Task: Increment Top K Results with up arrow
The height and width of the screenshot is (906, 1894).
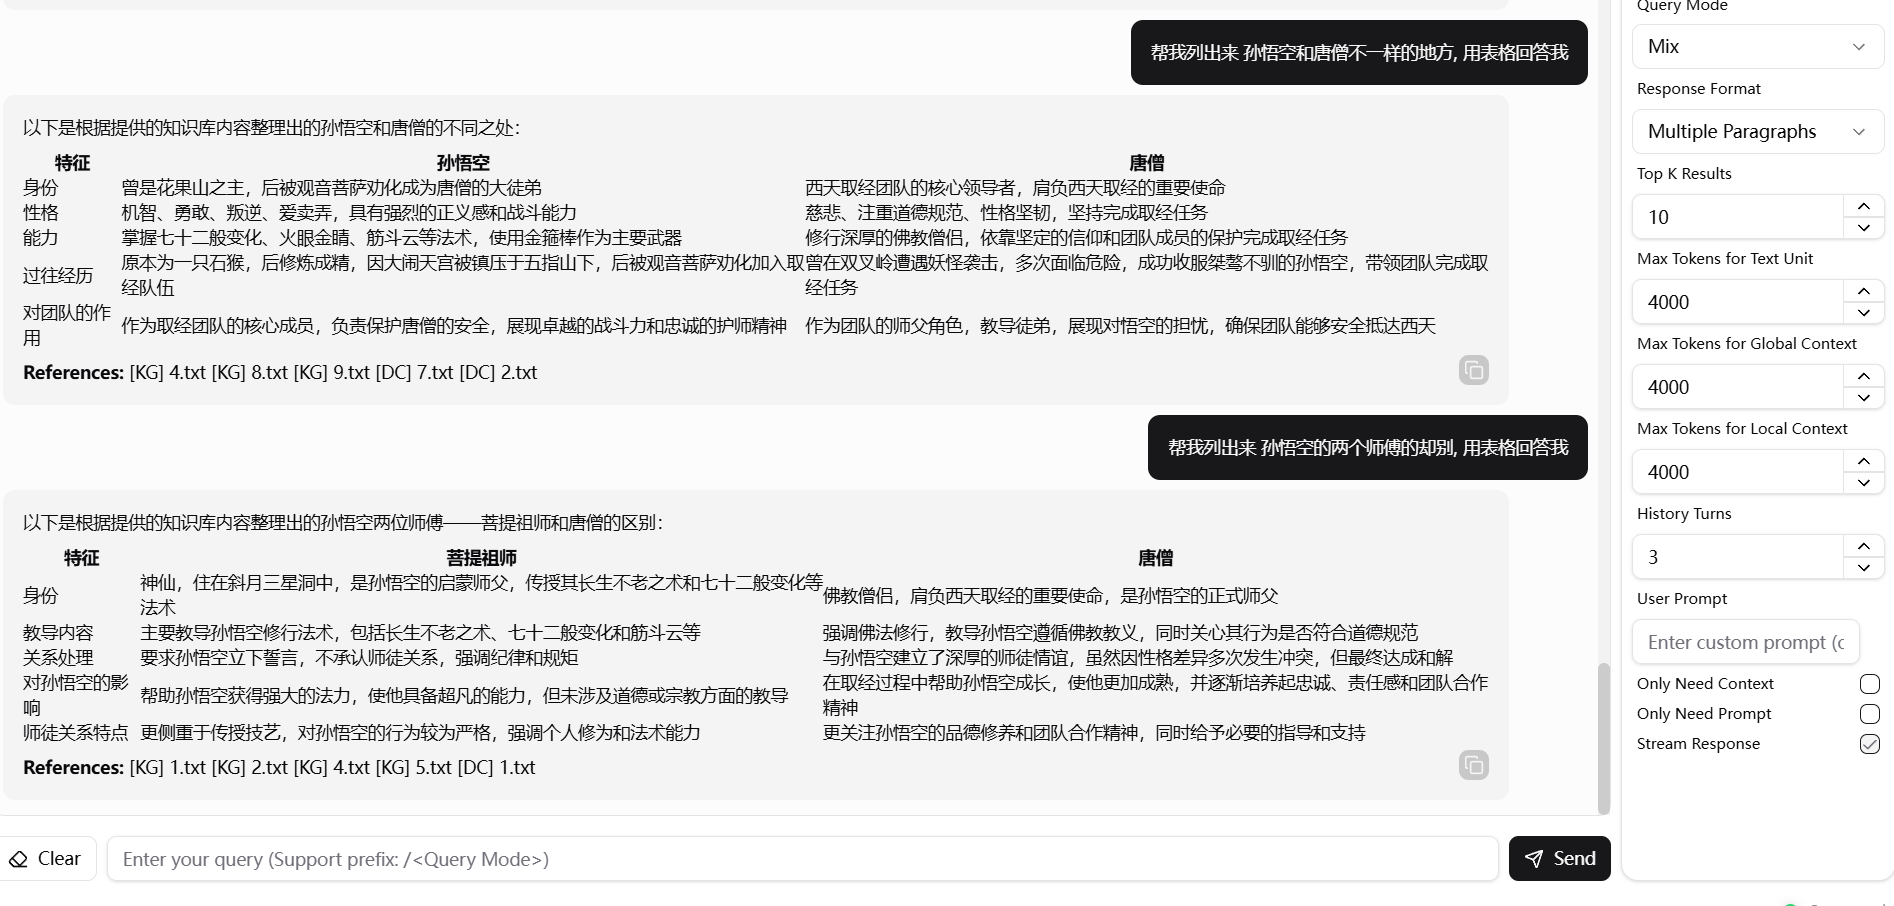Action: pos(1863,205)
